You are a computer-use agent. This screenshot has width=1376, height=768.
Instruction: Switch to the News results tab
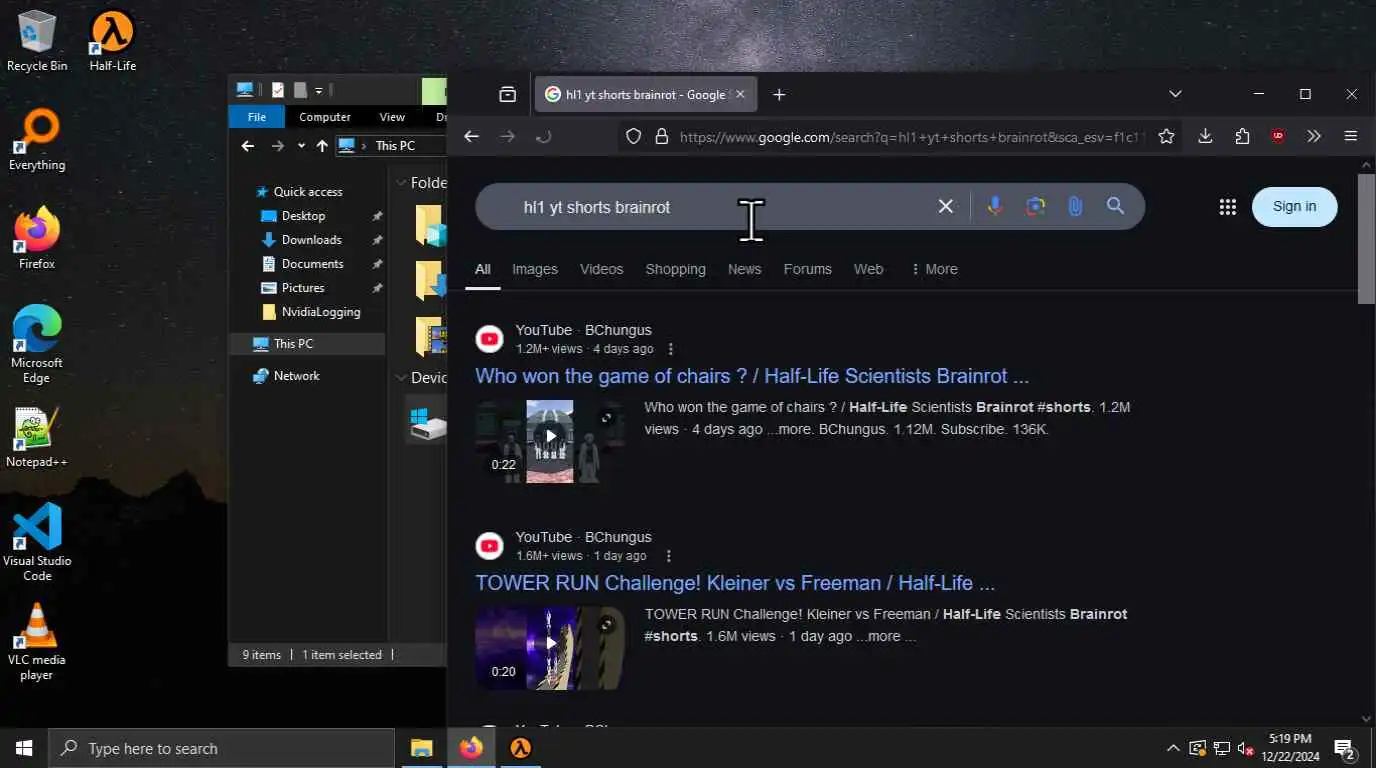(x=744, y=269)
